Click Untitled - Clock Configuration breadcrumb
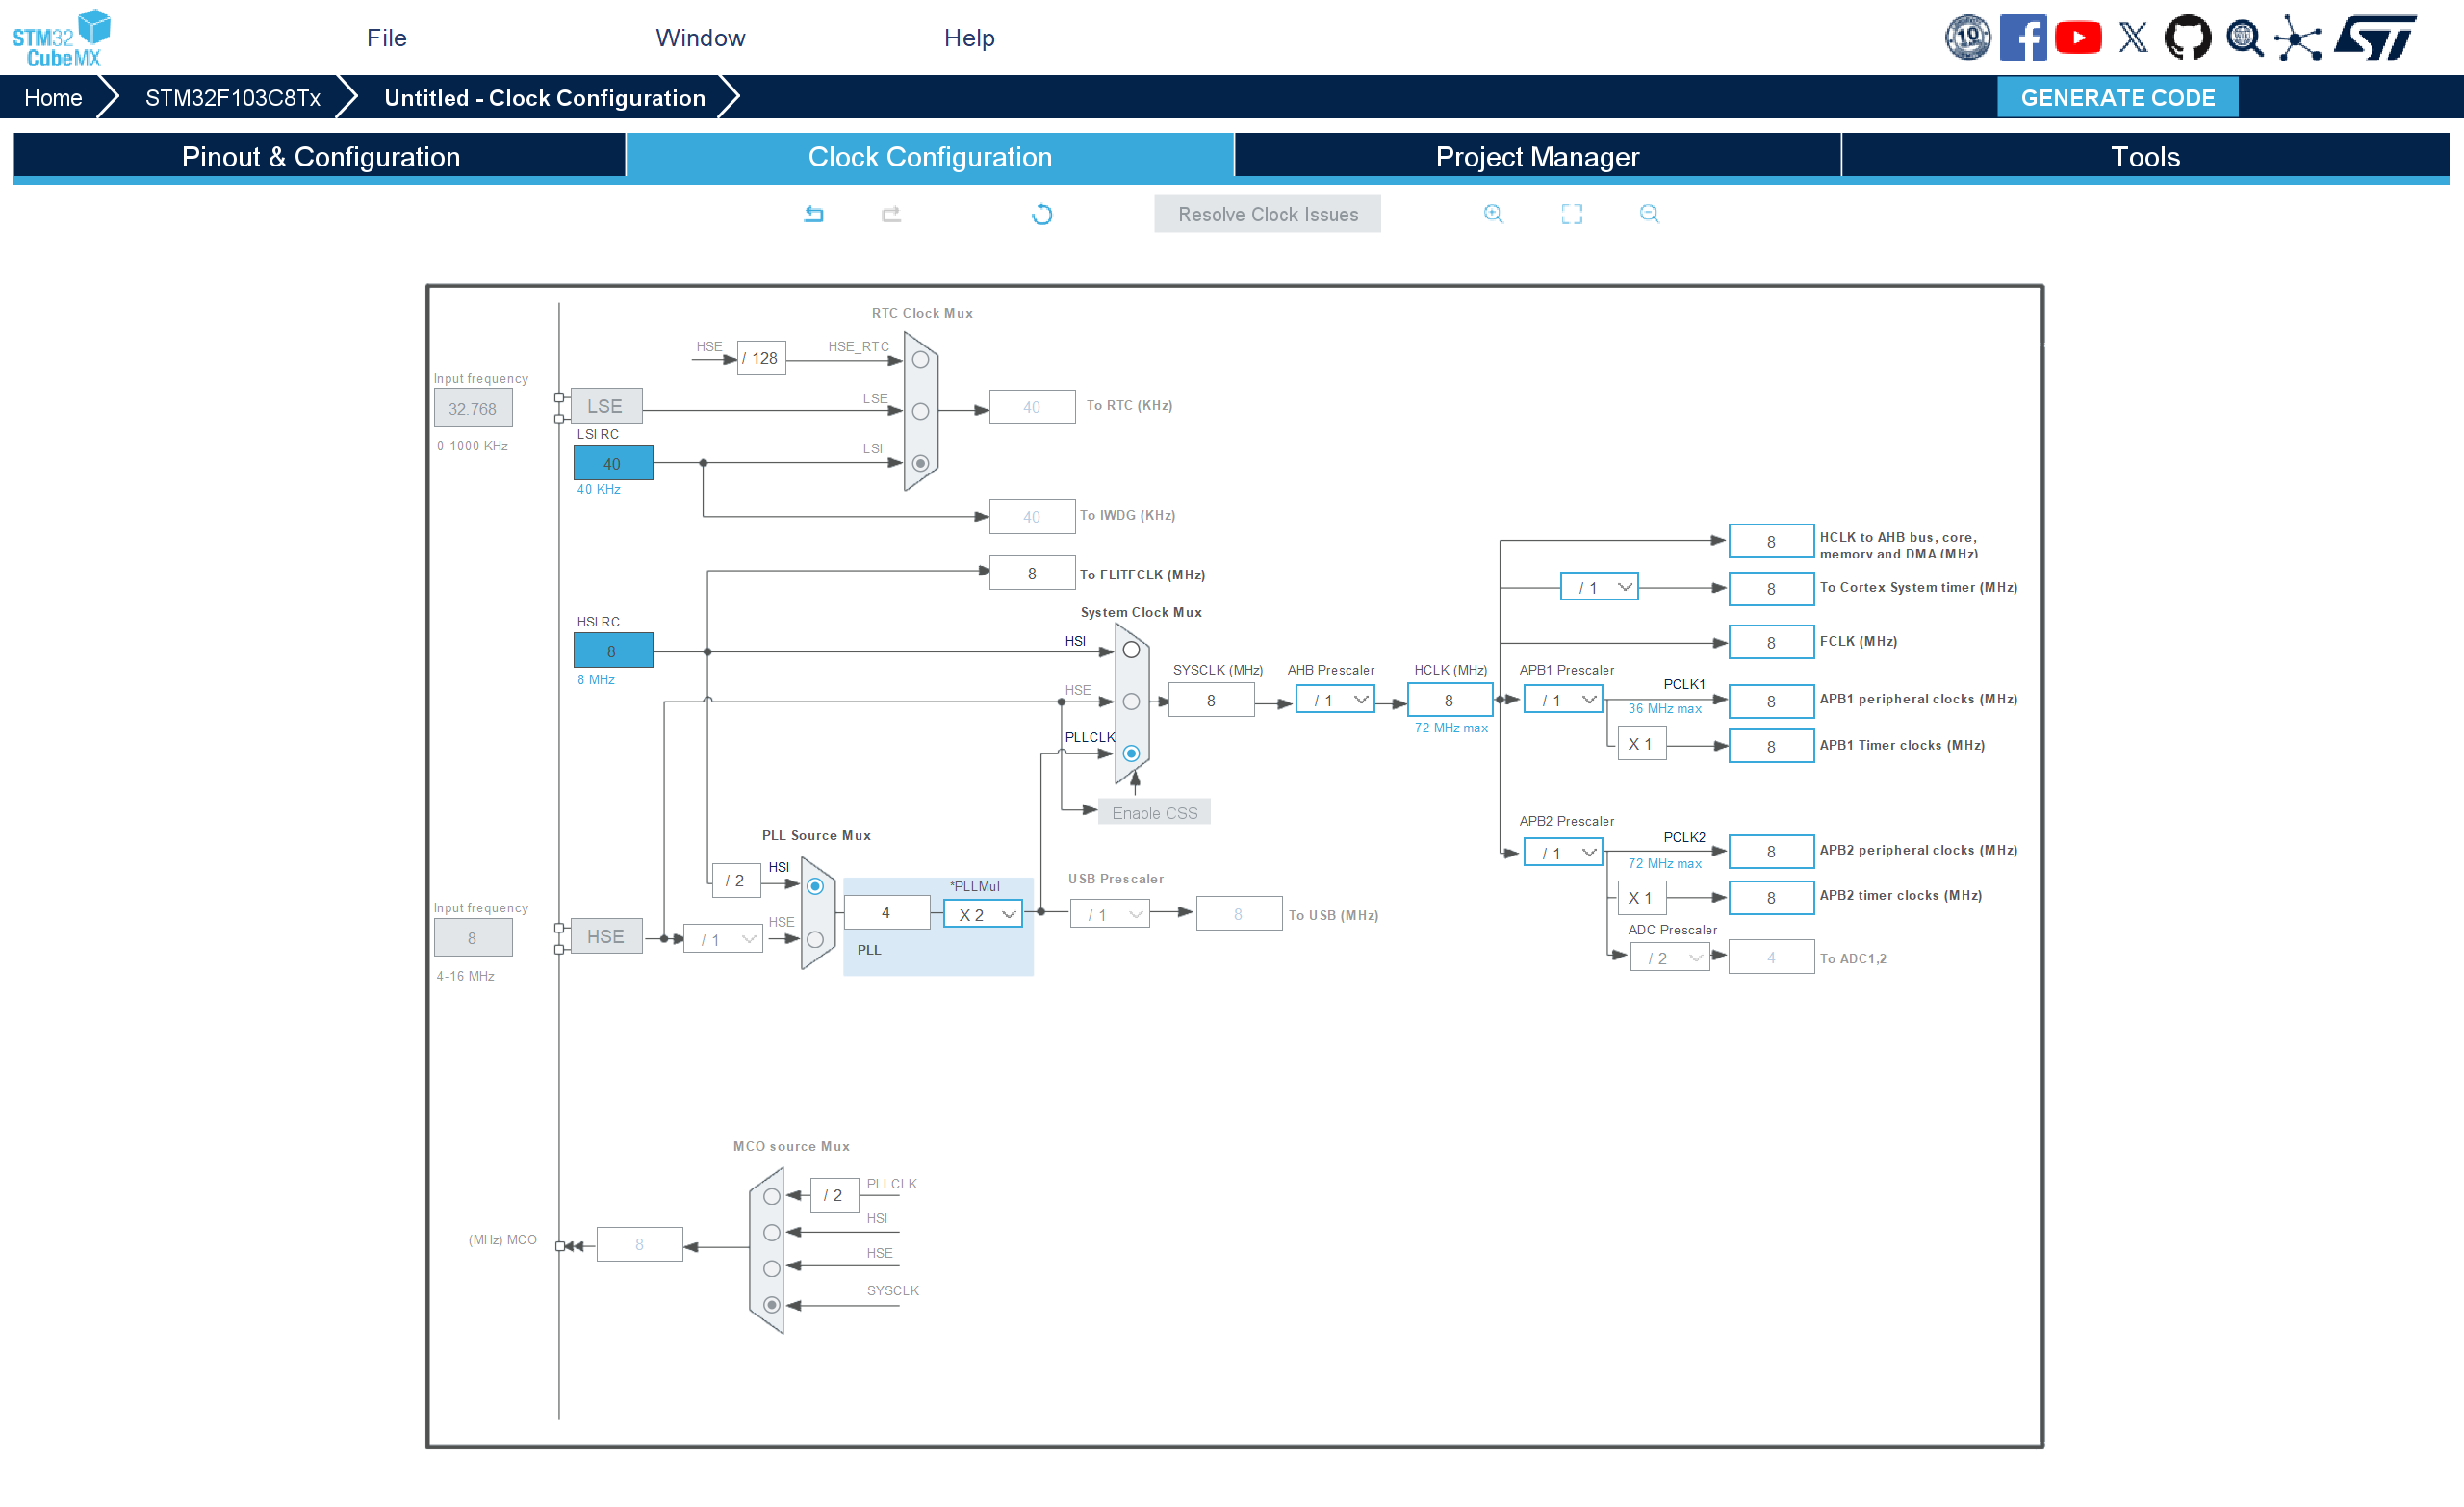Viewport: 2464px width, 1507px height. [545, 98]
